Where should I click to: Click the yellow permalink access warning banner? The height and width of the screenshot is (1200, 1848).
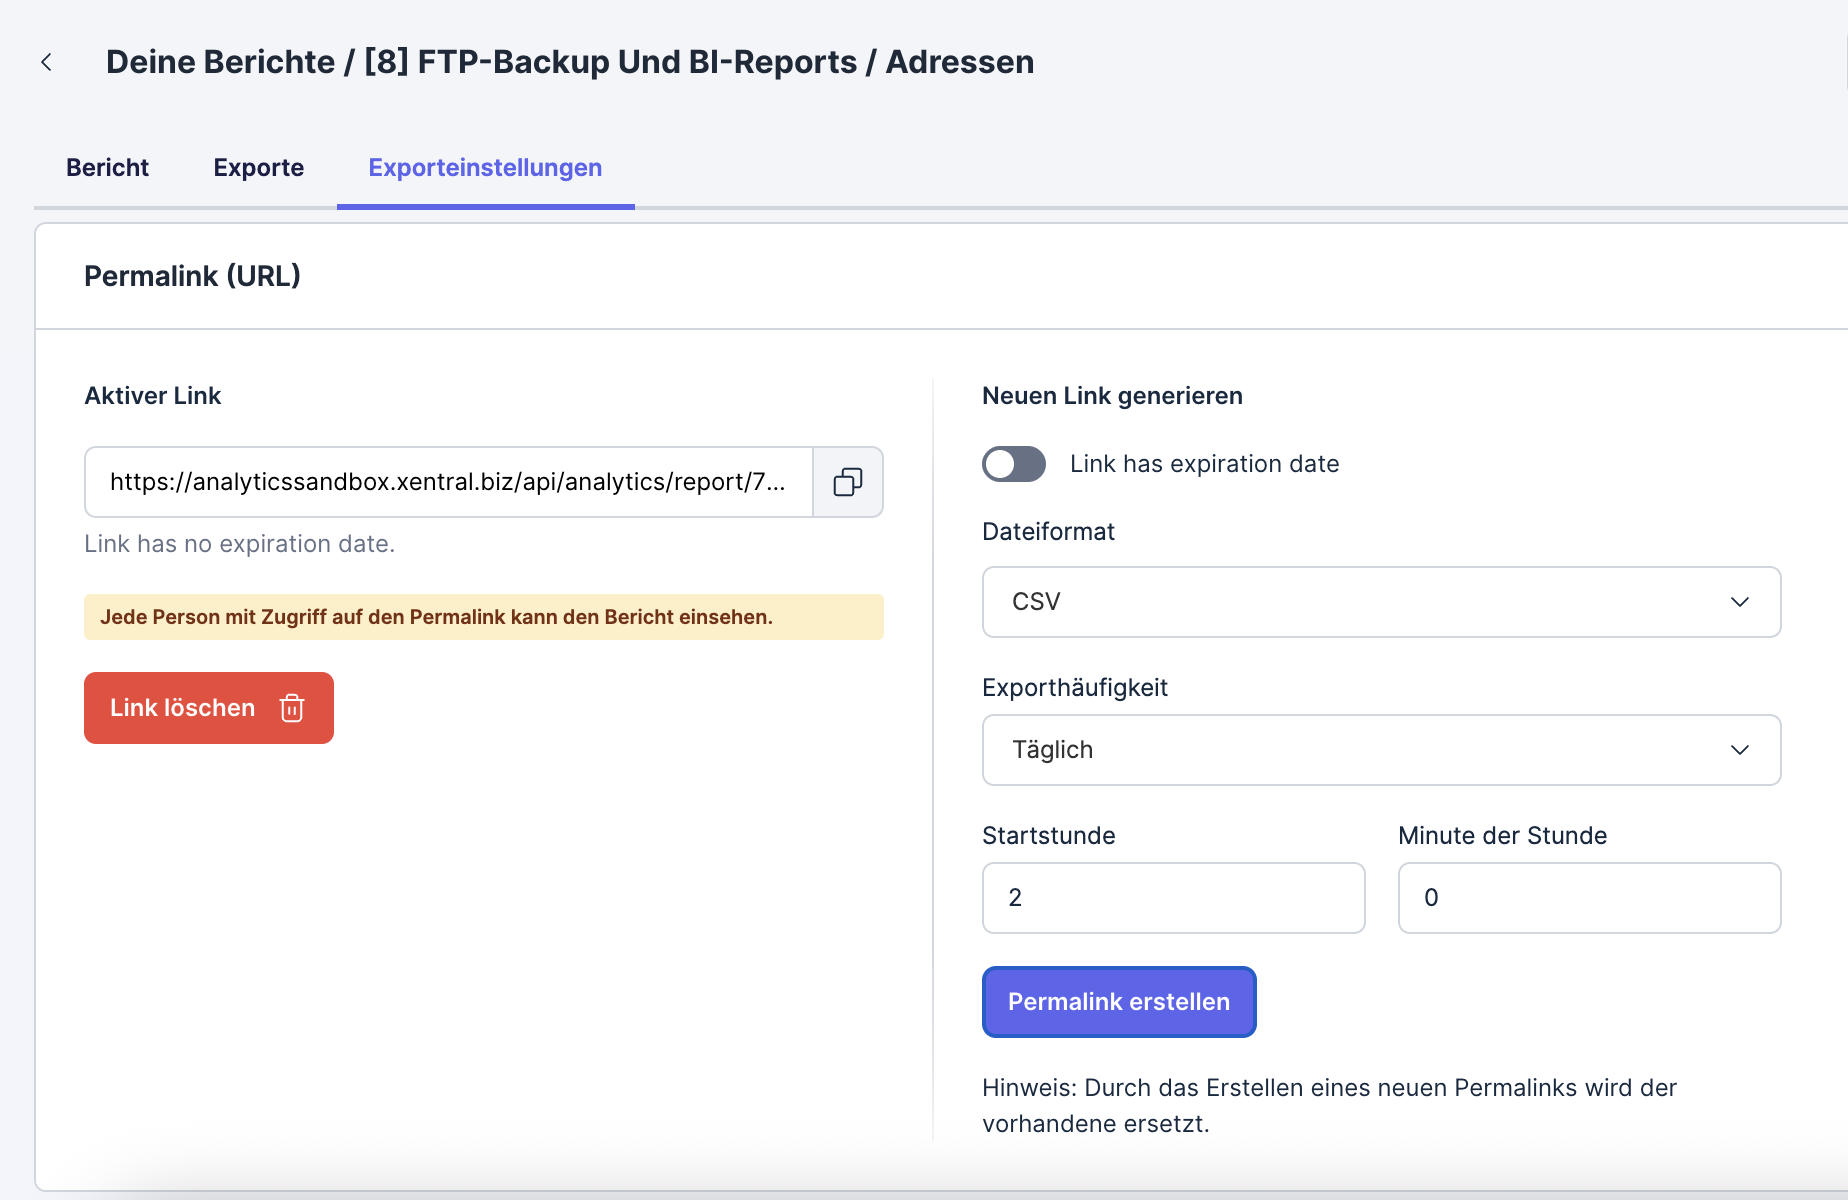tap(483, 617)
